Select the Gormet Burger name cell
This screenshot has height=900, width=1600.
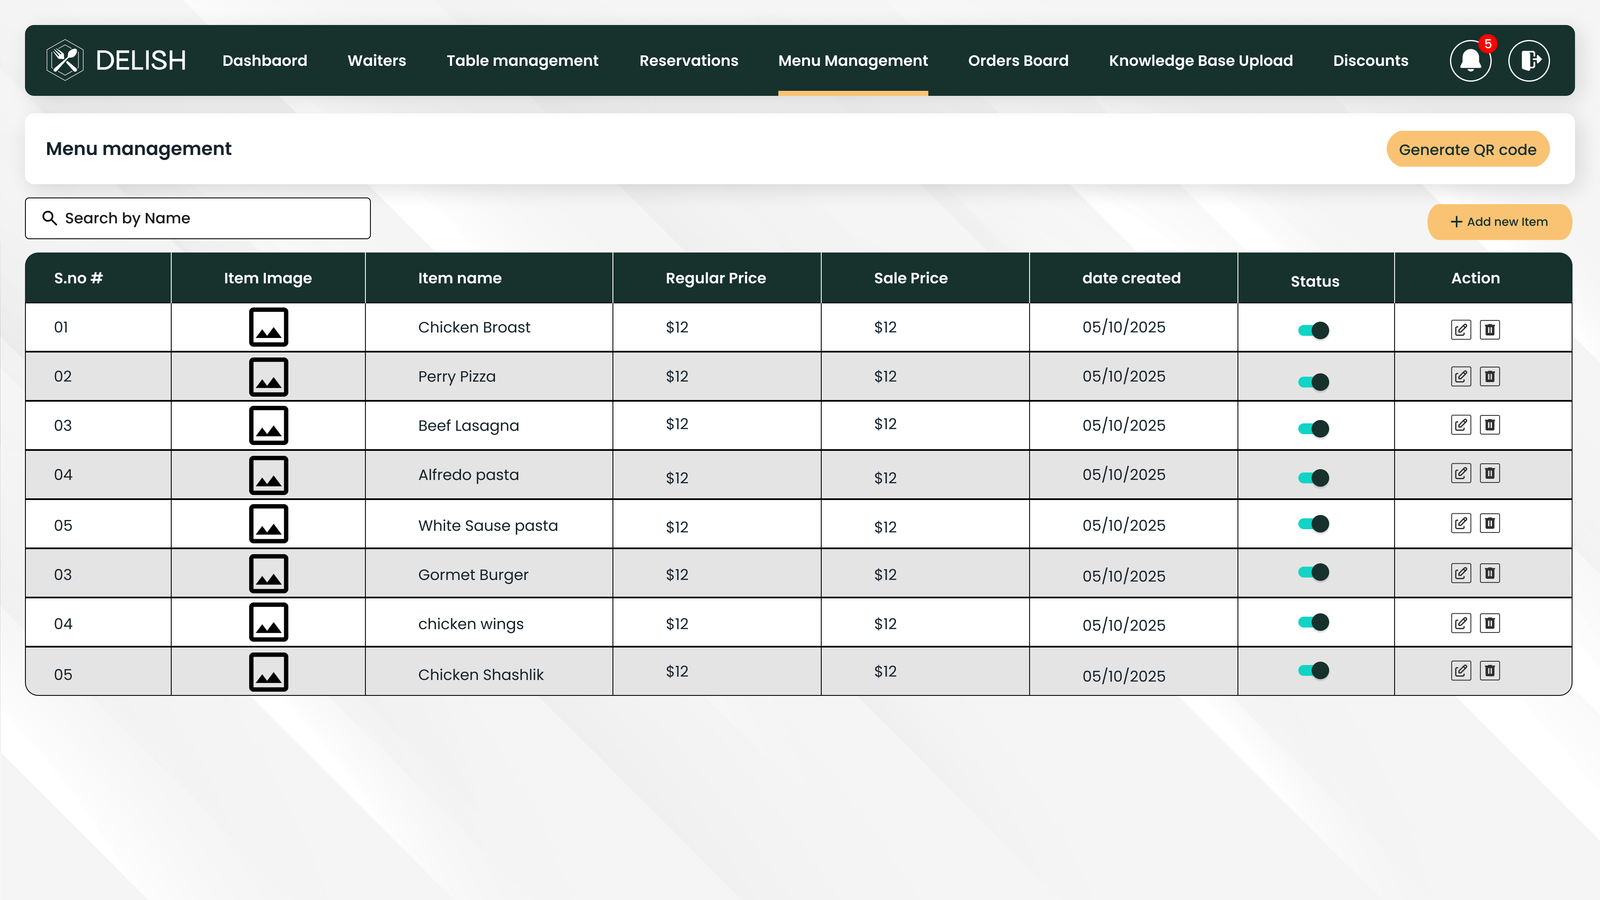tap(473, 575)
